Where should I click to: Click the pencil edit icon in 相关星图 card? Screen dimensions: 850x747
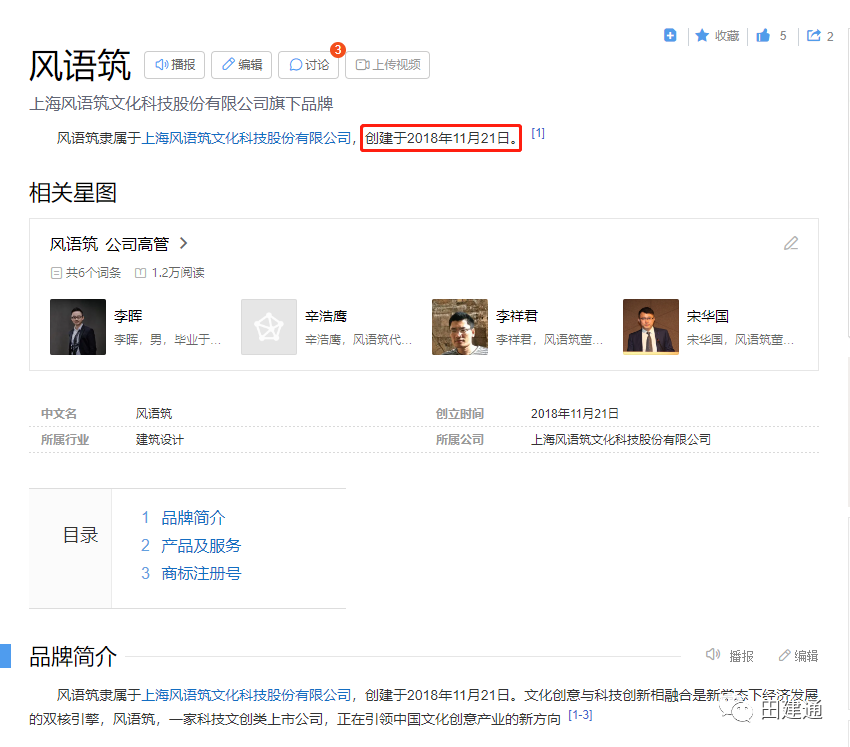point(791,243)
